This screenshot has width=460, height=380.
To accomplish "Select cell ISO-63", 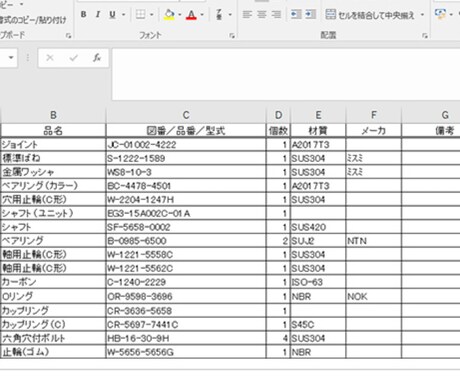I will click(x=318, y=282).
